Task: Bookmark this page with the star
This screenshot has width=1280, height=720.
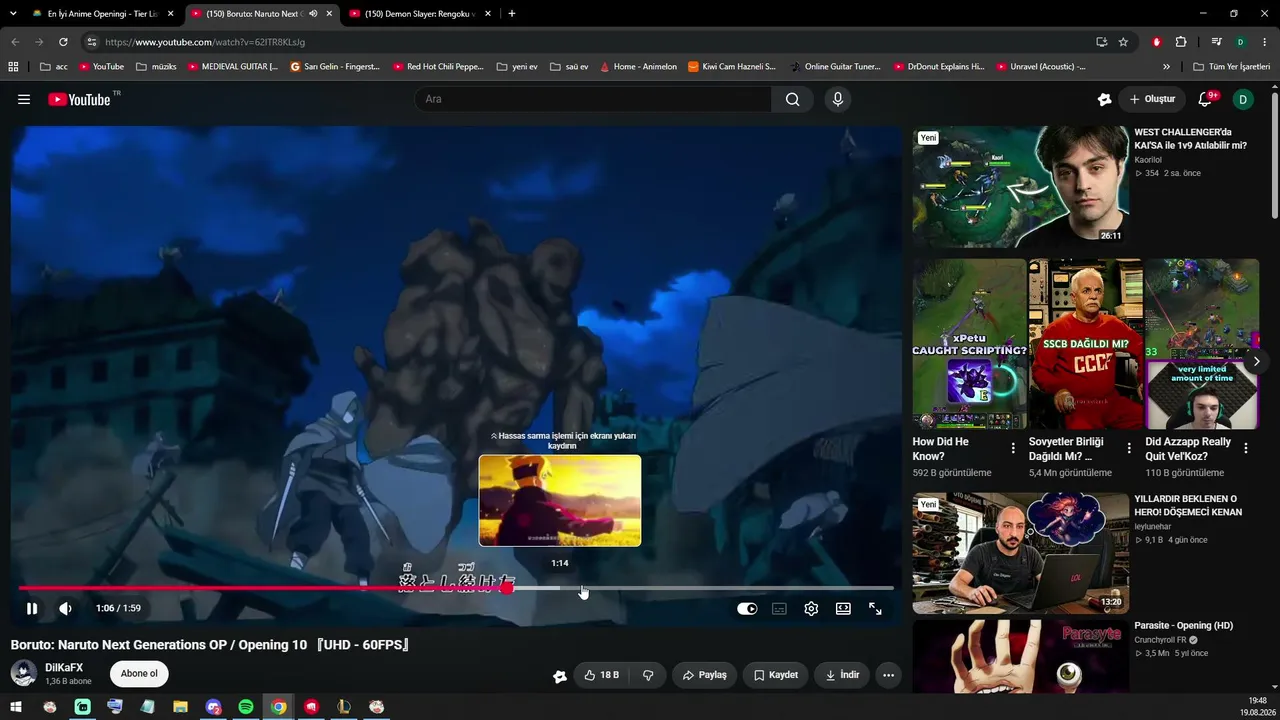Action: click(x=1123, y=42)
